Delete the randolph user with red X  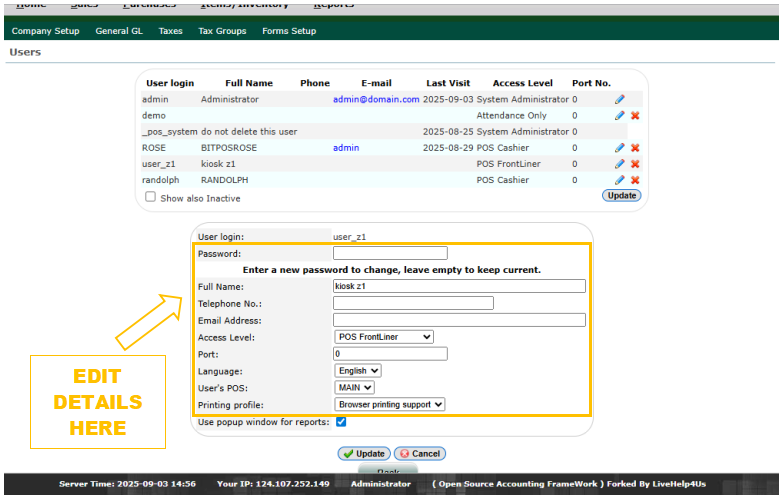tap(635, 180)
